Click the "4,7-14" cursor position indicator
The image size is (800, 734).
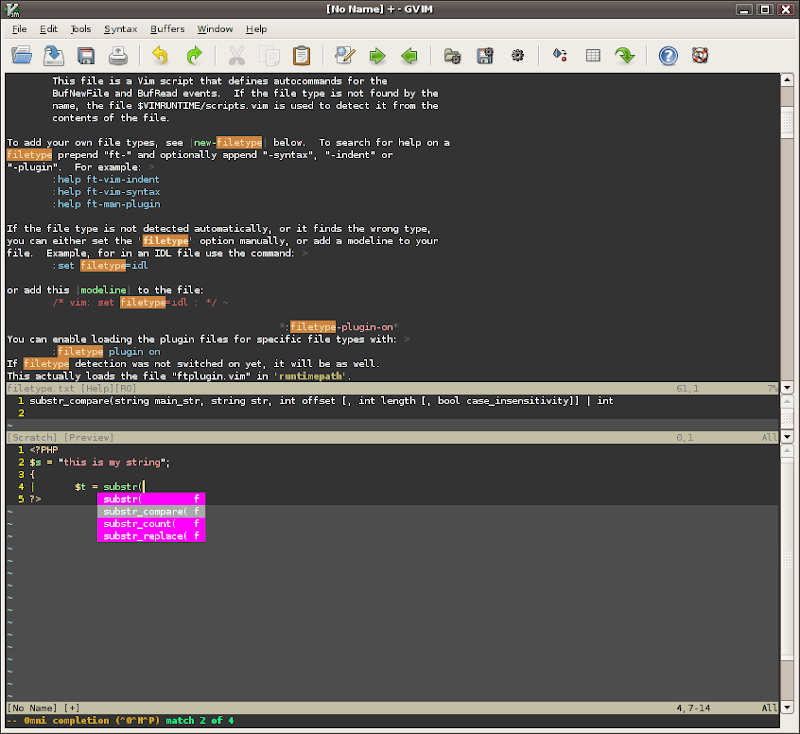pyautogui.click(x=693, y=707)
